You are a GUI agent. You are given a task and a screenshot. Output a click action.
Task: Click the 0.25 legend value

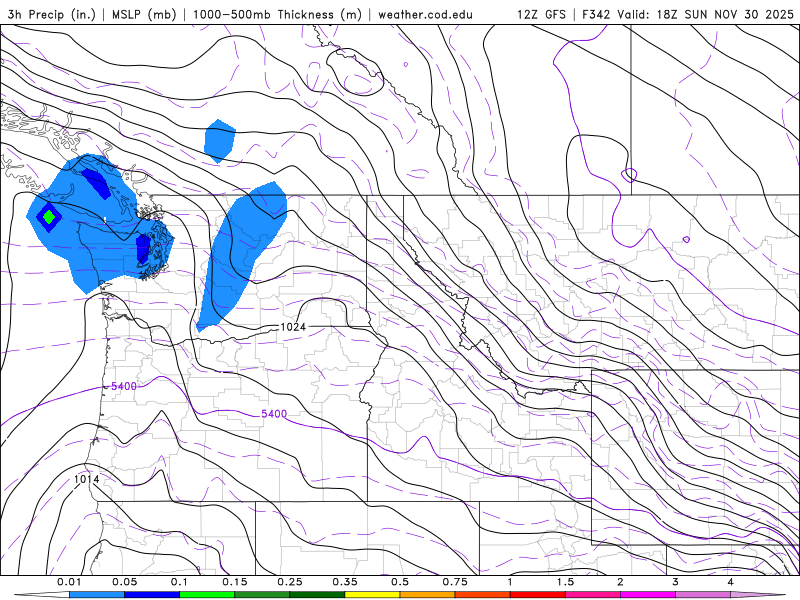pyautogui.click(x=290, y=582)
